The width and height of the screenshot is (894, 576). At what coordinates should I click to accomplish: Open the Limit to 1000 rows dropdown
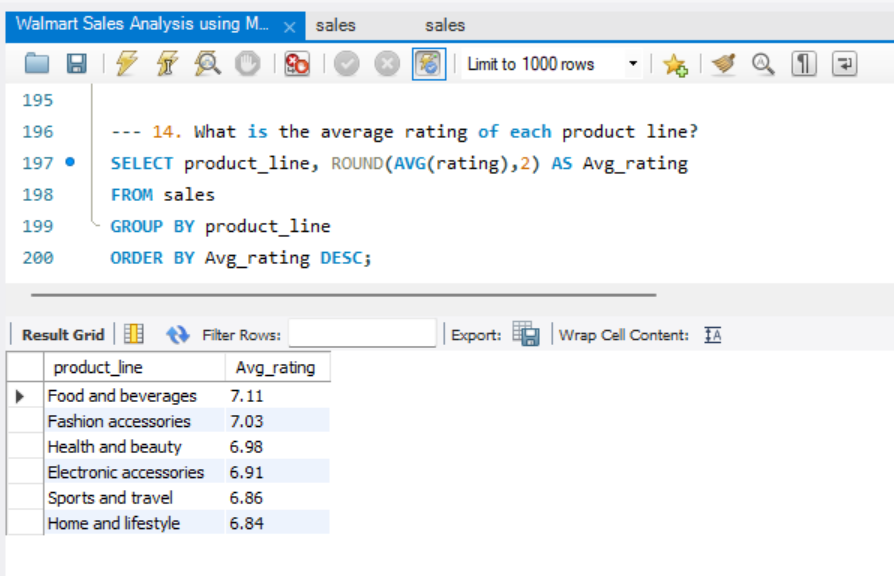pyautogui.click(x=632, y=63)
